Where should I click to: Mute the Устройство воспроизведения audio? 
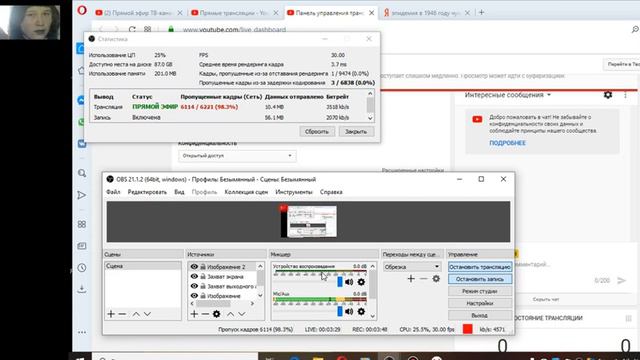[x=349, y=282]
